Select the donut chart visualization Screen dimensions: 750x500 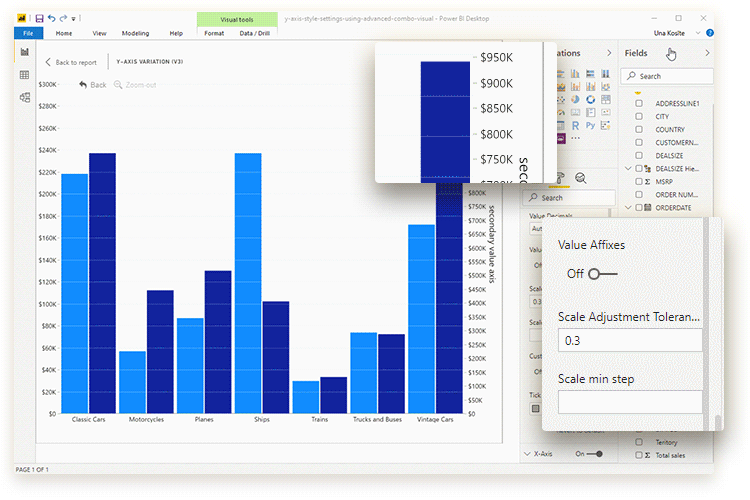tap(591, 100)
